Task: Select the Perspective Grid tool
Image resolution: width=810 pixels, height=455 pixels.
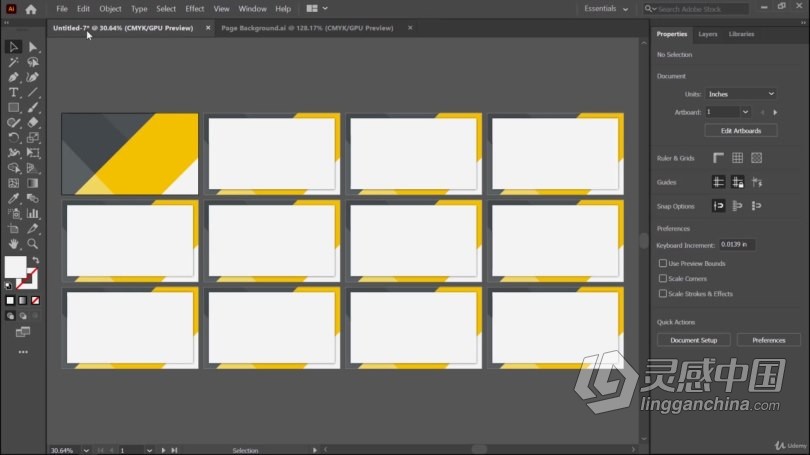Action: click(x=33, y=168)
